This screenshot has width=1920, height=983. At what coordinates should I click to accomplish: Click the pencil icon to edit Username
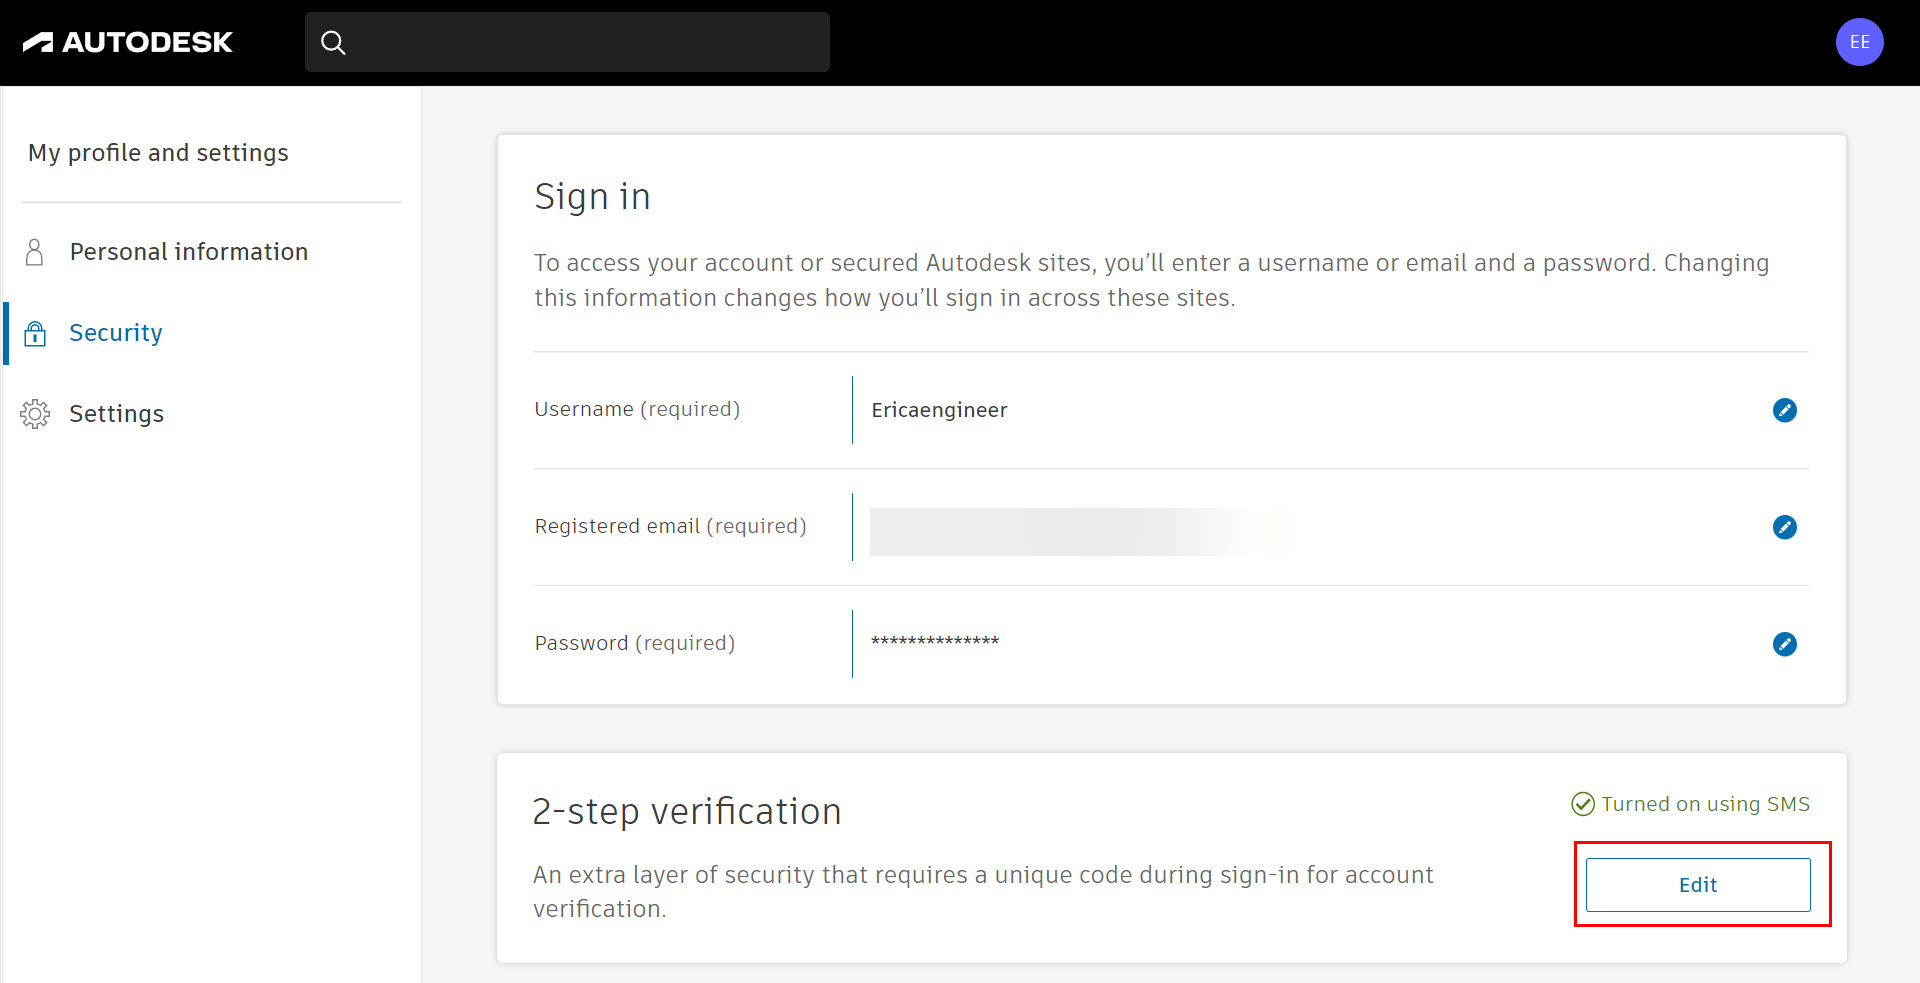(1785, 410)
